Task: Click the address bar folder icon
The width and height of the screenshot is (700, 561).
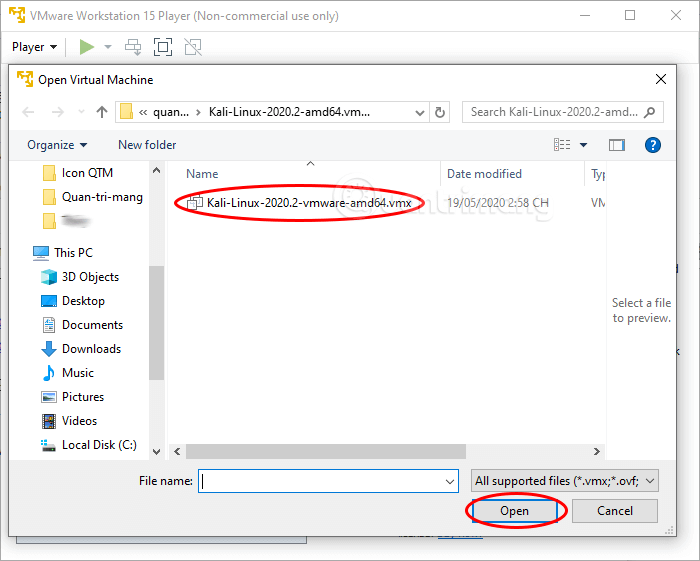Action: tap(126, 112)
